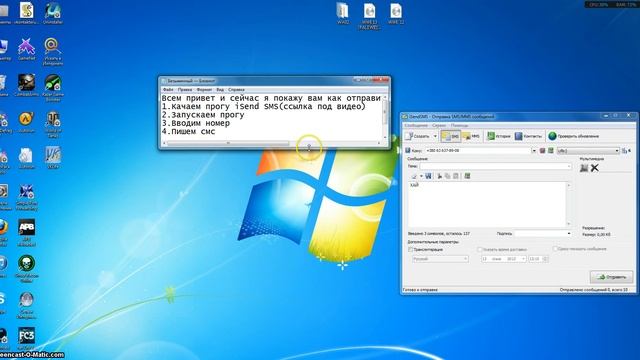The image size is (640, 360).
Task: Switch to MMS mode in iSendSMS
Action: (x=471, y=136)
